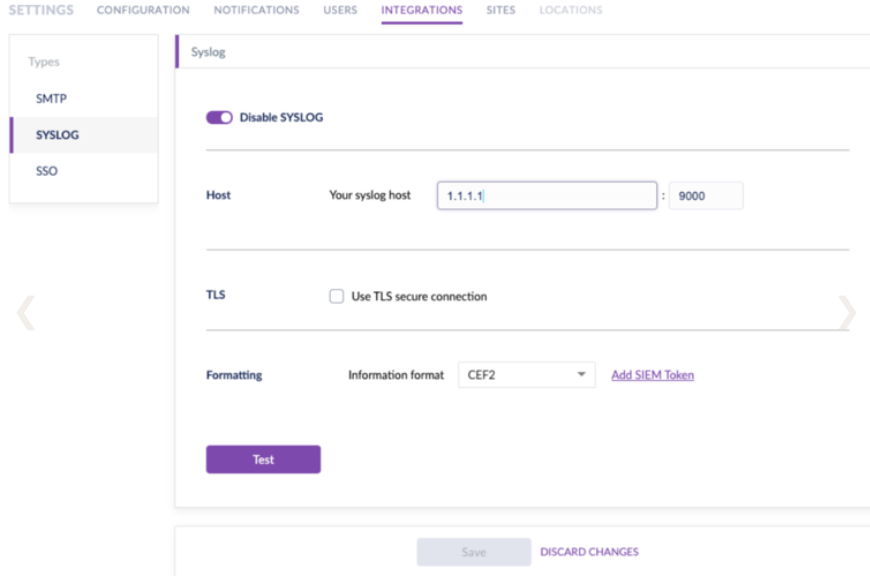
Task: Open the Configuration tab
Action: coord(143,10)
